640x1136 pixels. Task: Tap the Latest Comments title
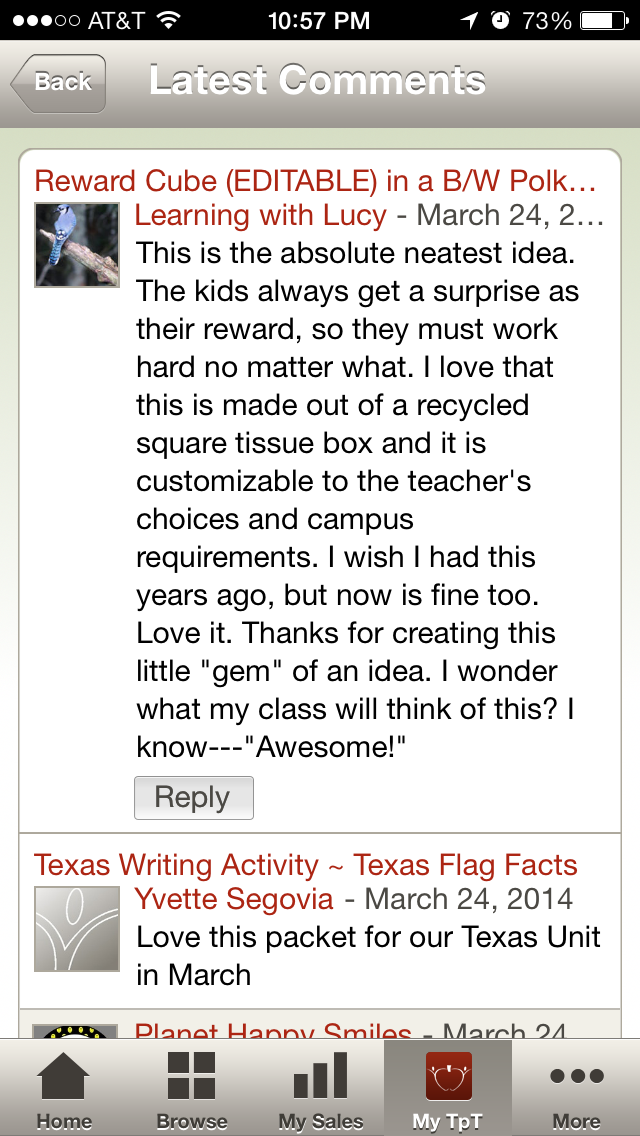click(x=318, y=81)
